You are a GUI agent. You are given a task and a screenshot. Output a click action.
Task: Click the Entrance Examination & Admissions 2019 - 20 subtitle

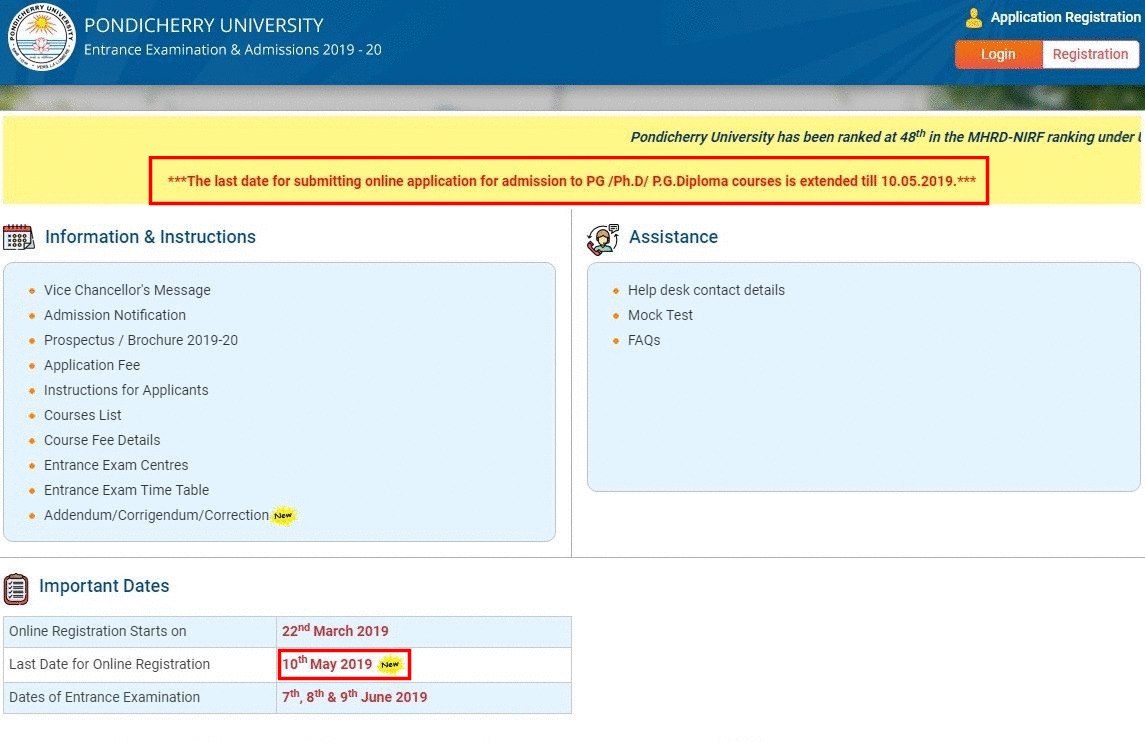coord(233,50)
